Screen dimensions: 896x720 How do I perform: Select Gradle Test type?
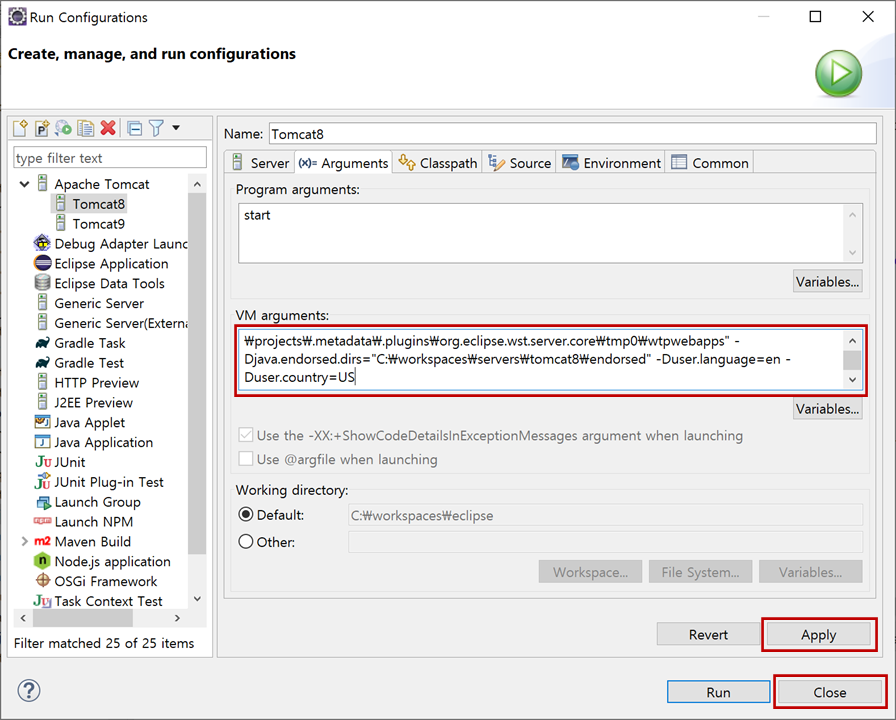79,363
